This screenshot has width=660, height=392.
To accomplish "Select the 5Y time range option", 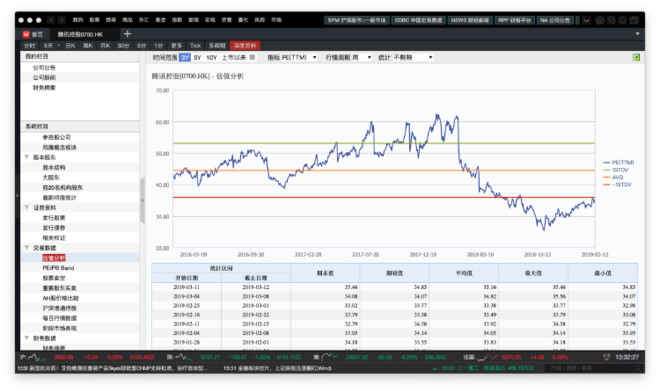I will [x=197, y=57].
